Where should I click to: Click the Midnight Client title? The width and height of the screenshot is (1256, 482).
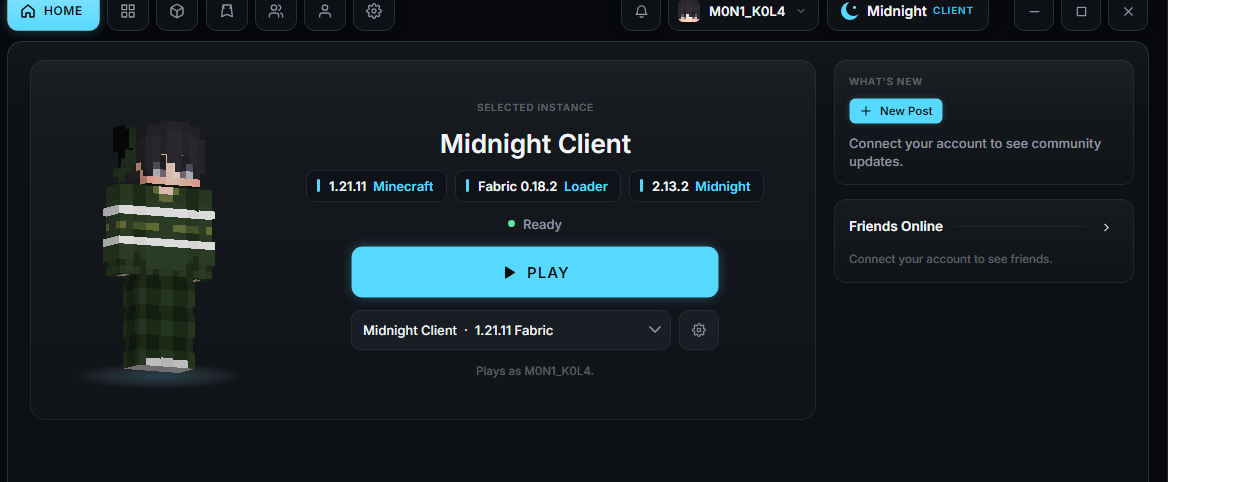point(536,143)
